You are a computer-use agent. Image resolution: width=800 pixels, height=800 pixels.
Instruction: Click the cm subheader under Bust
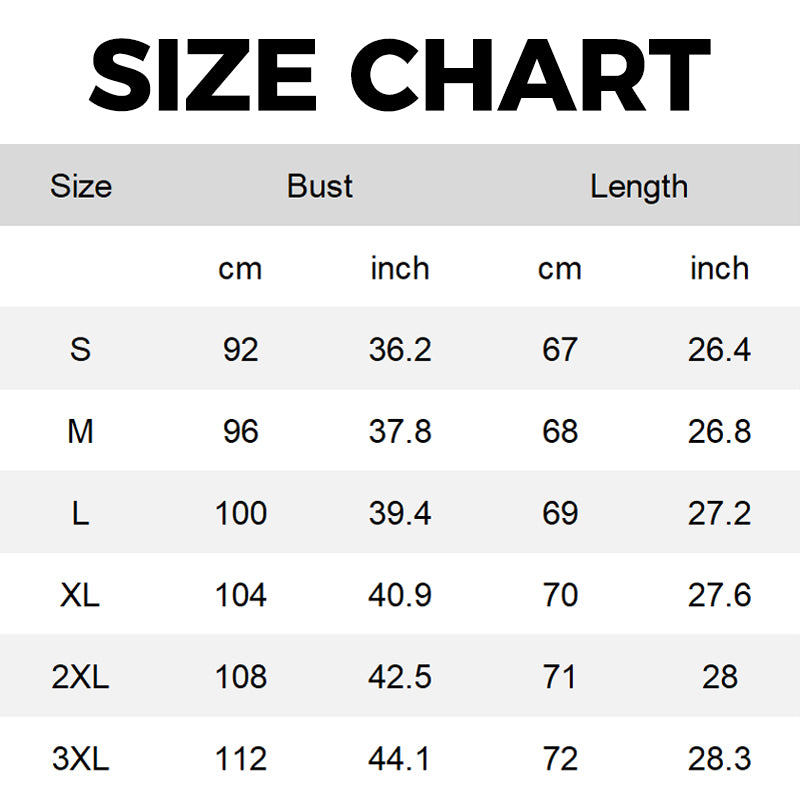pyautogui.click(x=240, y=268)
